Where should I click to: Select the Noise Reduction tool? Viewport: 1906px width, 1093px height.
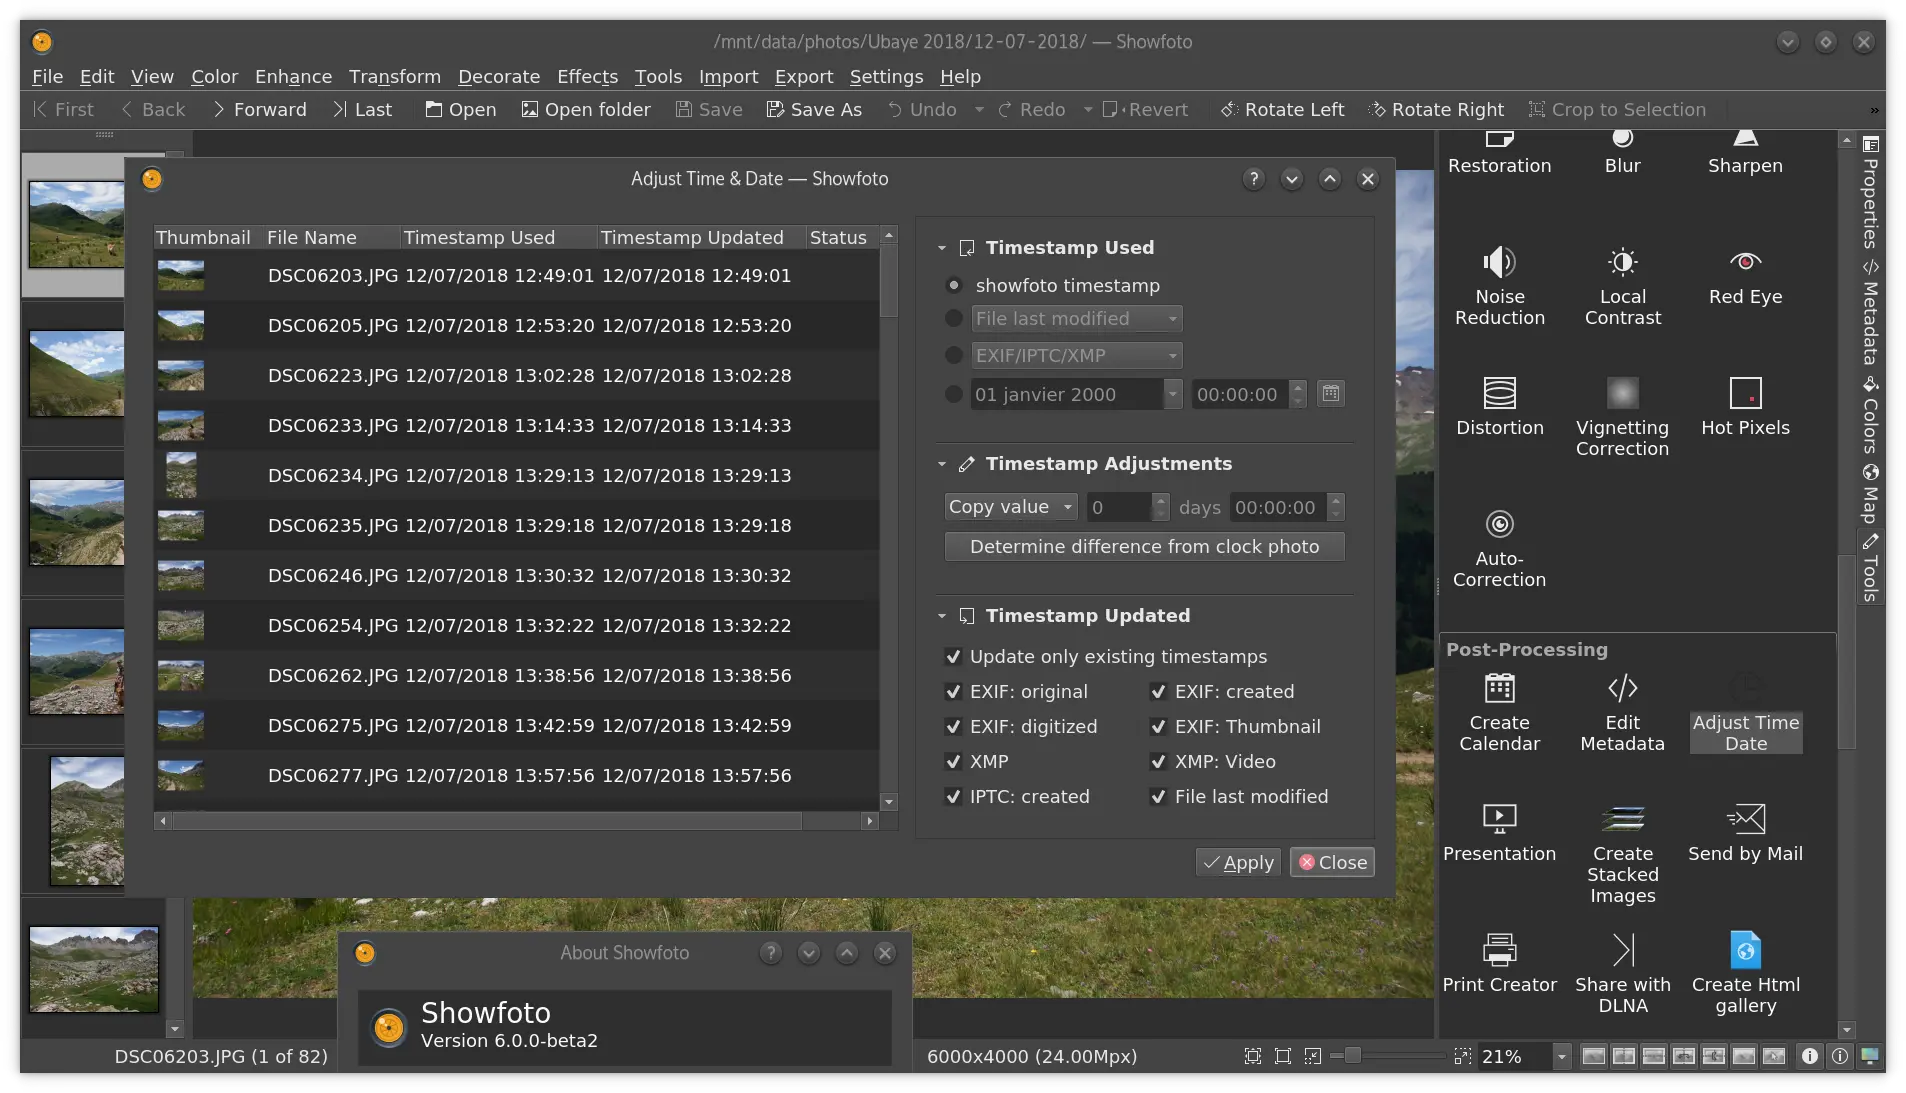[1498, 287]
